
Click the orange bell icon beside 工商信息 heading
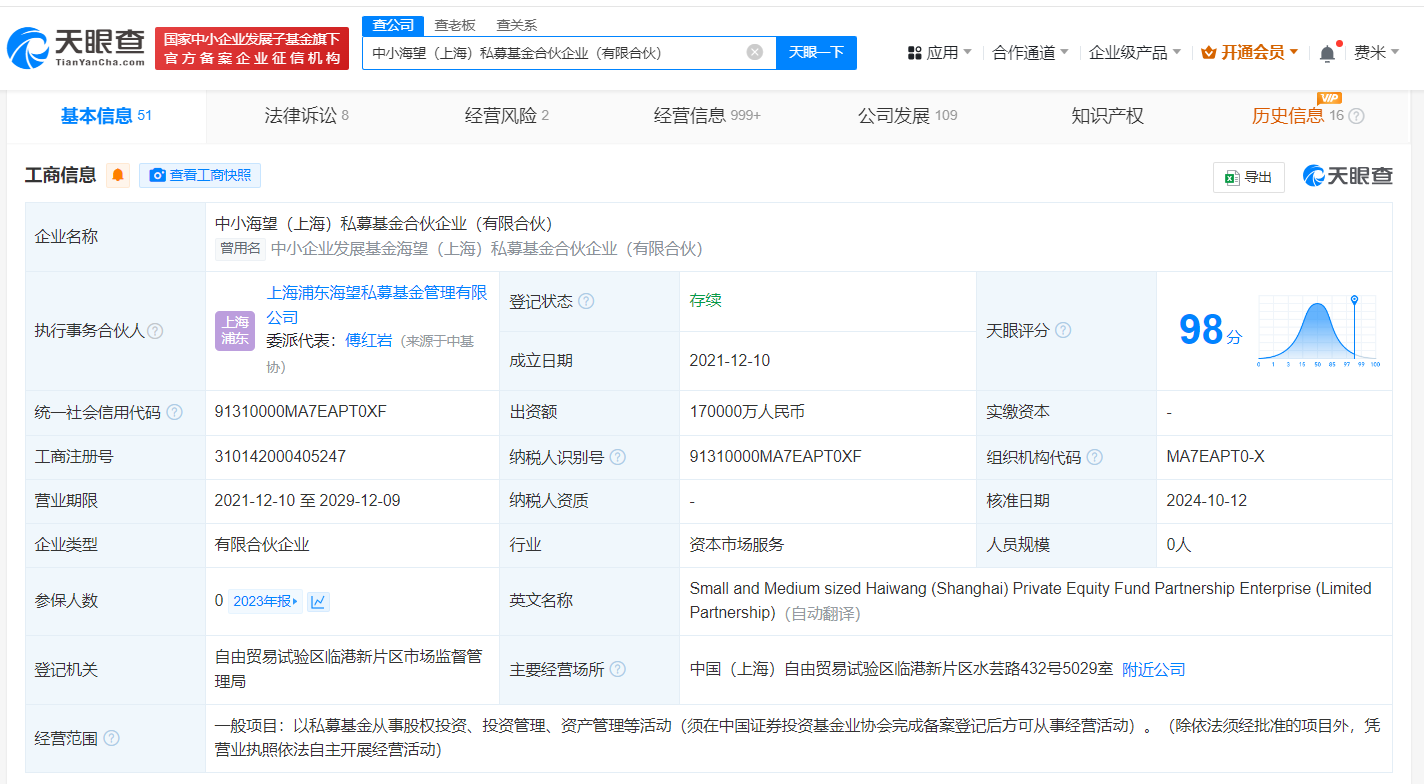pyautogui.click(x=118, y=175)
